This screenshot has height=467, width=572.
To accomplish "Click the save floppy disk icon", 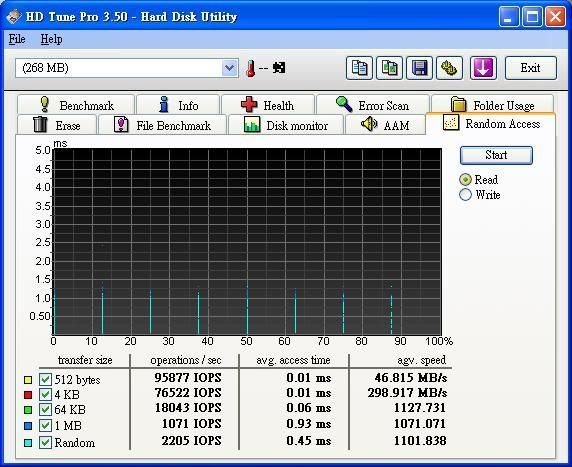I will (420, 68).
